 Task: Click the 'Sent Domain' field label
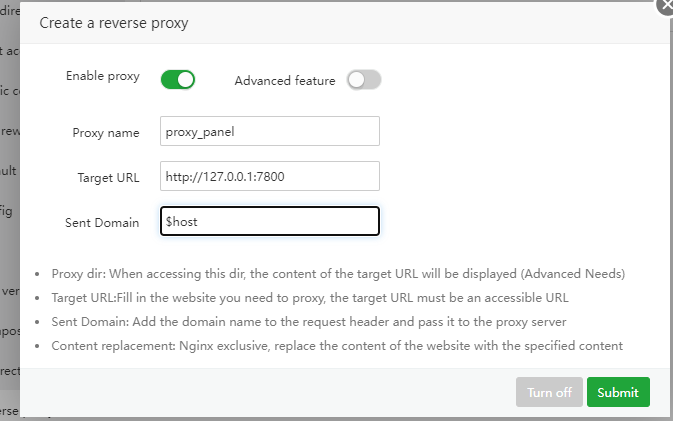coord(103,222)
